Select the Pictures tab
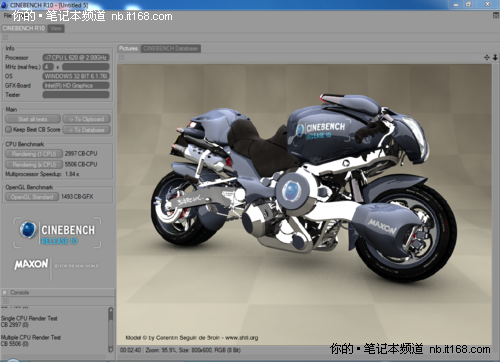The image size is (500, 362). point(129,49)
